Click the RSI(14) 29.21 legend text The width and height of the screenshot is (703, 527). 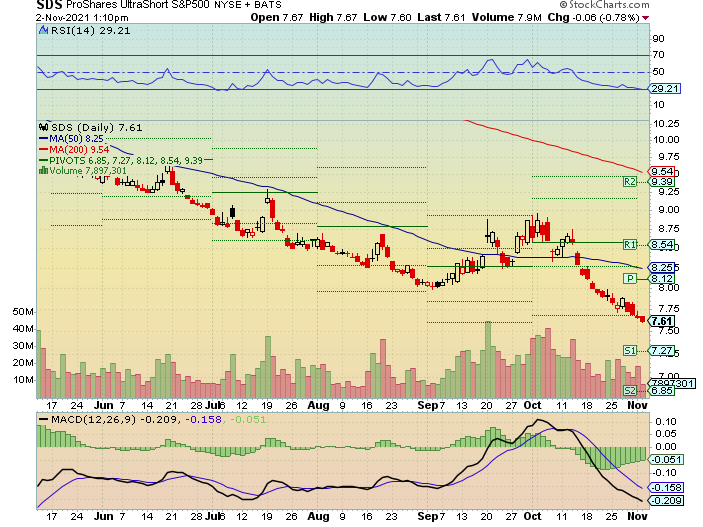pos(91,30)
